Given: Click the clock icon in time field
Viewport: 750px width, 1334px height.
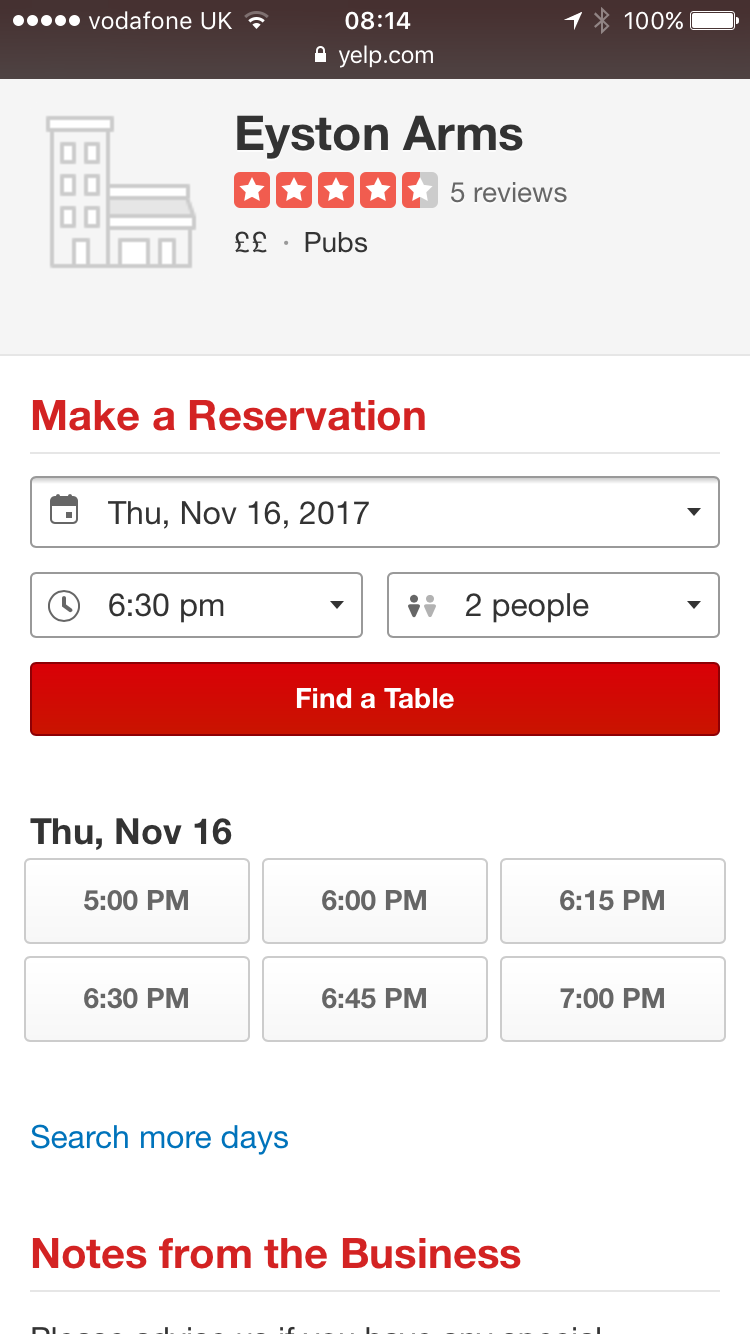Looking at the screenshot, I should [64, 605].
